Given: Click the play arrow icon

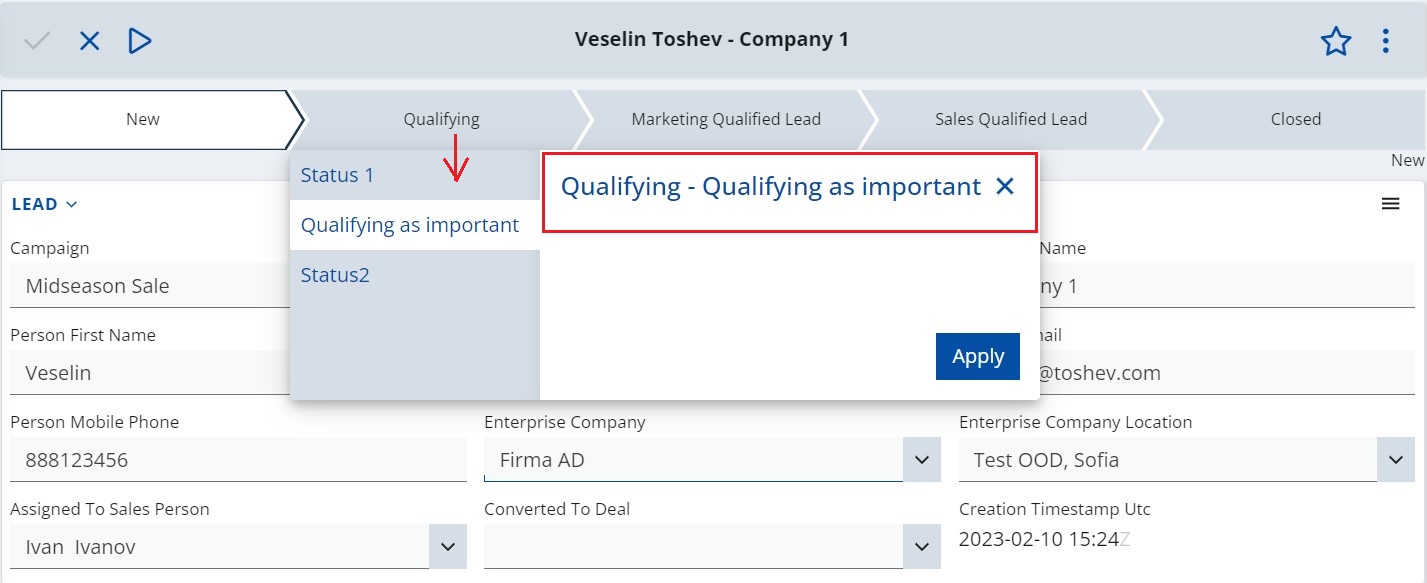Looking at the screenshot, I should pyautogui.click(x=140, y=41).
